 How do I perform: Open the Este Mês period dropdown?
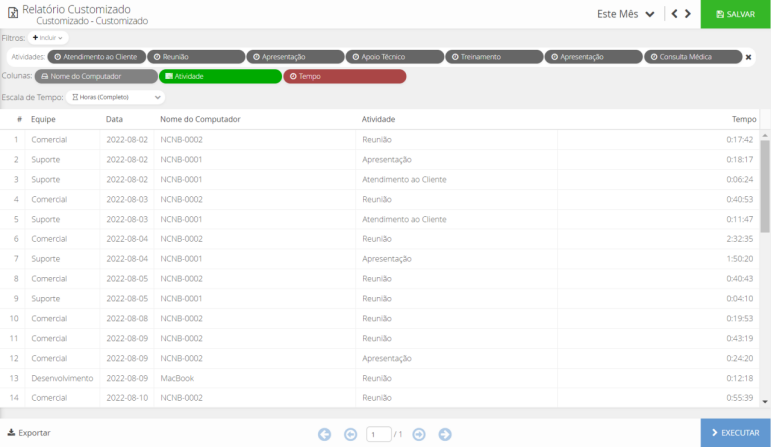click(625, 14)
